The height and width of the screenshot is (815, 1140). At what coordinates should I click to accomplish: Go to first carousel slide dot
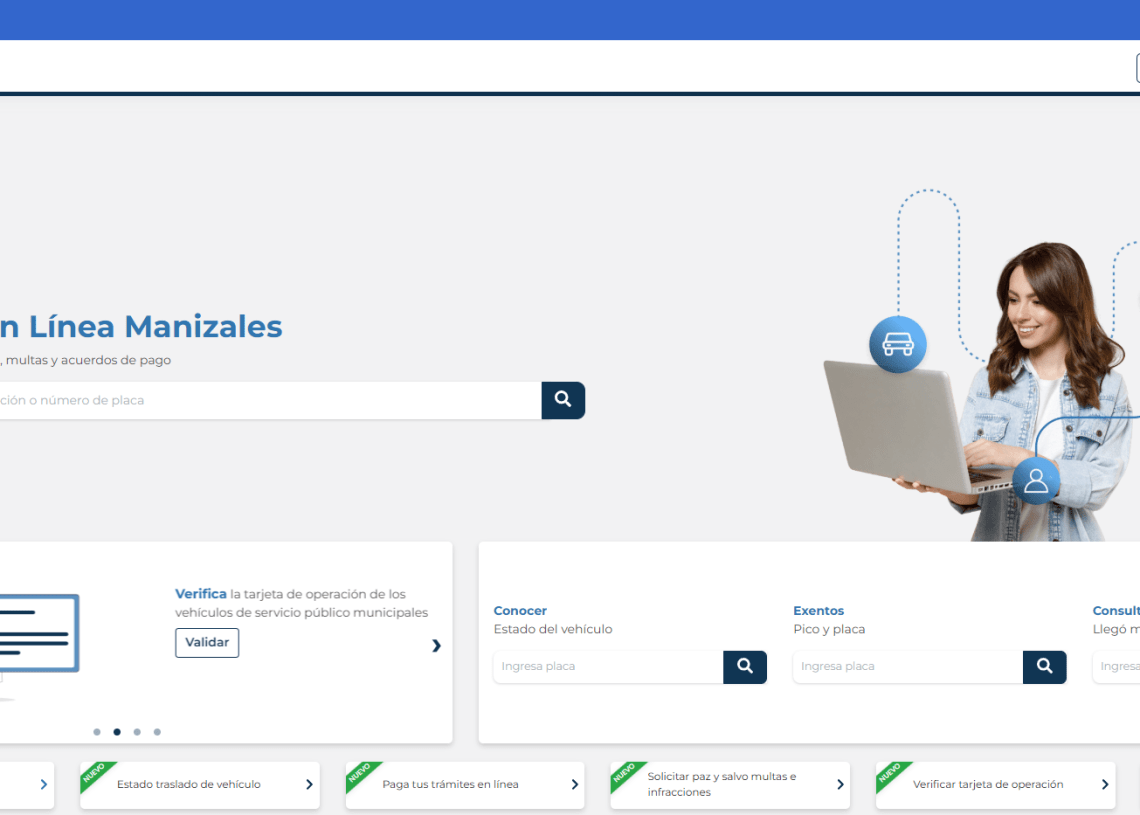point(97,732)
